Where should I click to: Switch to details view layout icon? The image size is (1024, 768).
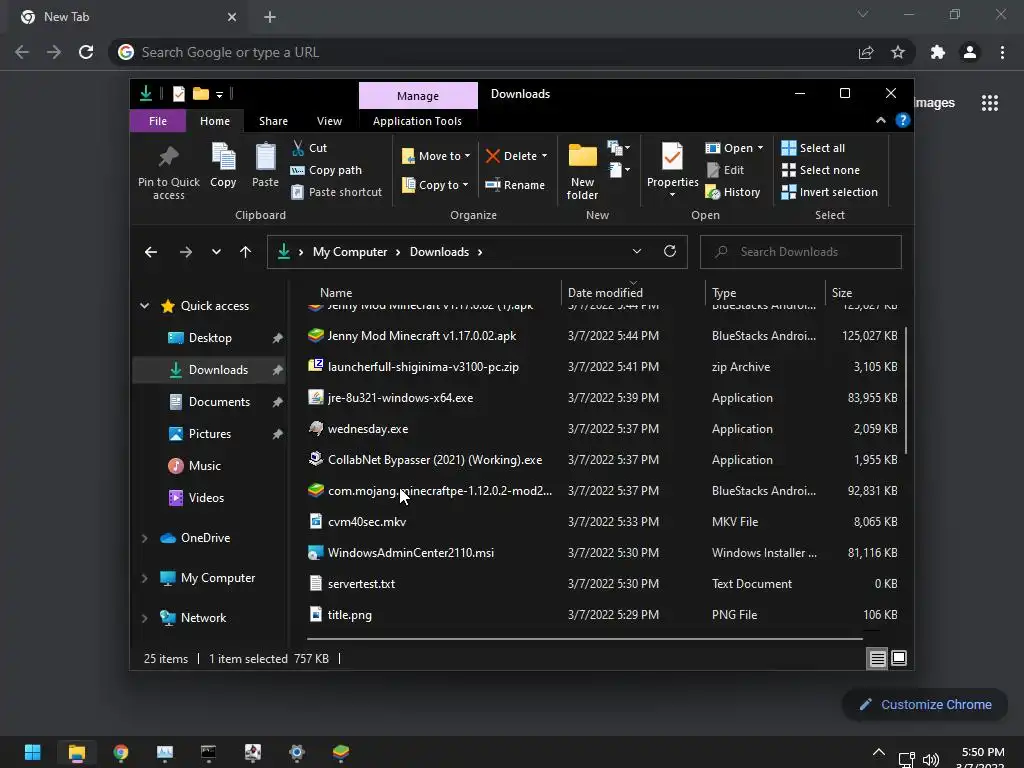click(x=877, y=658)
